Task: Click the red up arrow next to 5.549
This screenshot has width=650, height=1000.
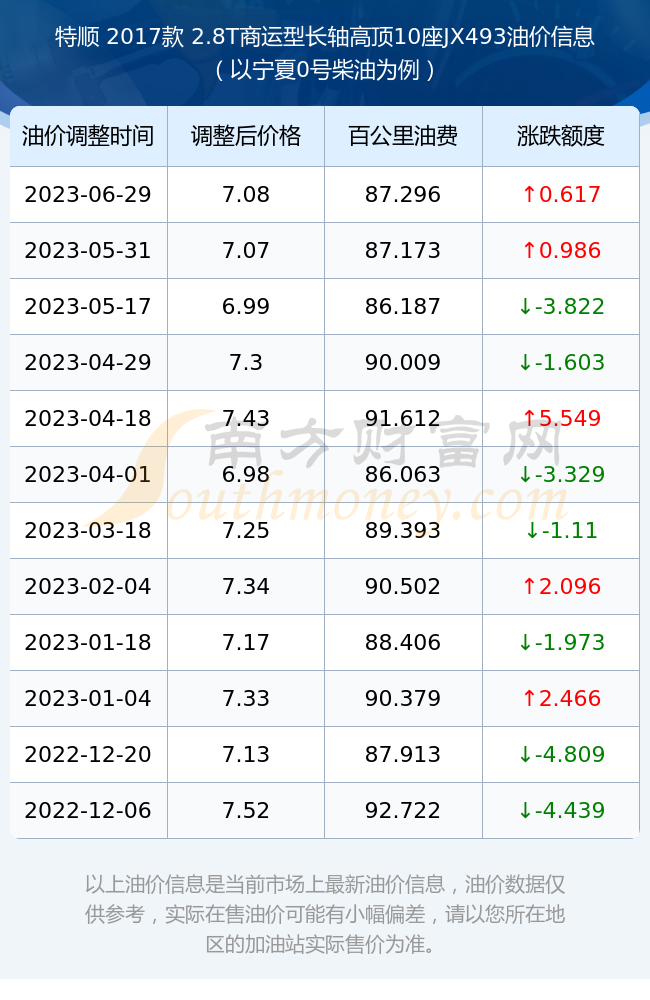Action: tap(529, 418)
